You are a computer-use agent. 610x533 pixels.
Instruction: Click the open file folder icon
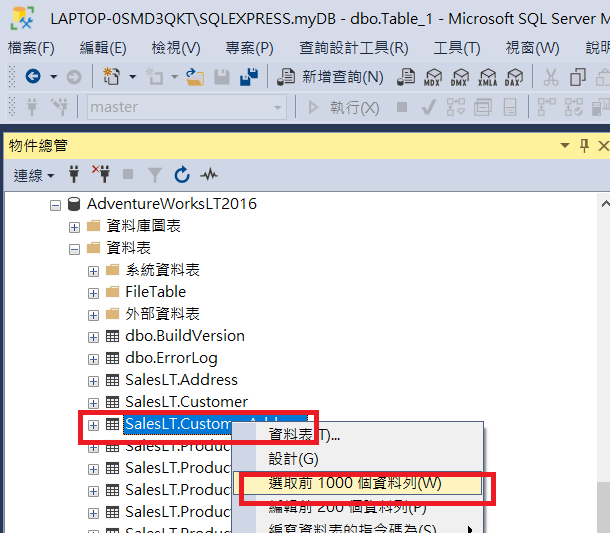[x=195, y=77]
